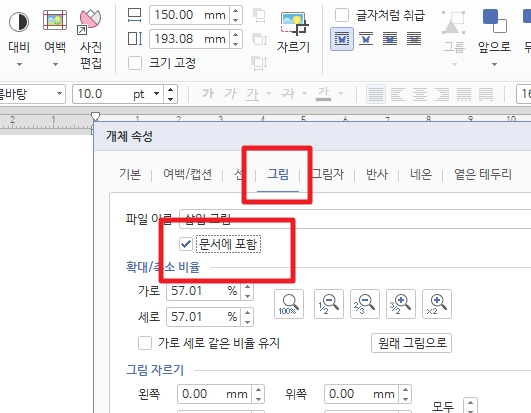Enlarge picture by x2
The image size is (531, 413).
tap(437, 304)
